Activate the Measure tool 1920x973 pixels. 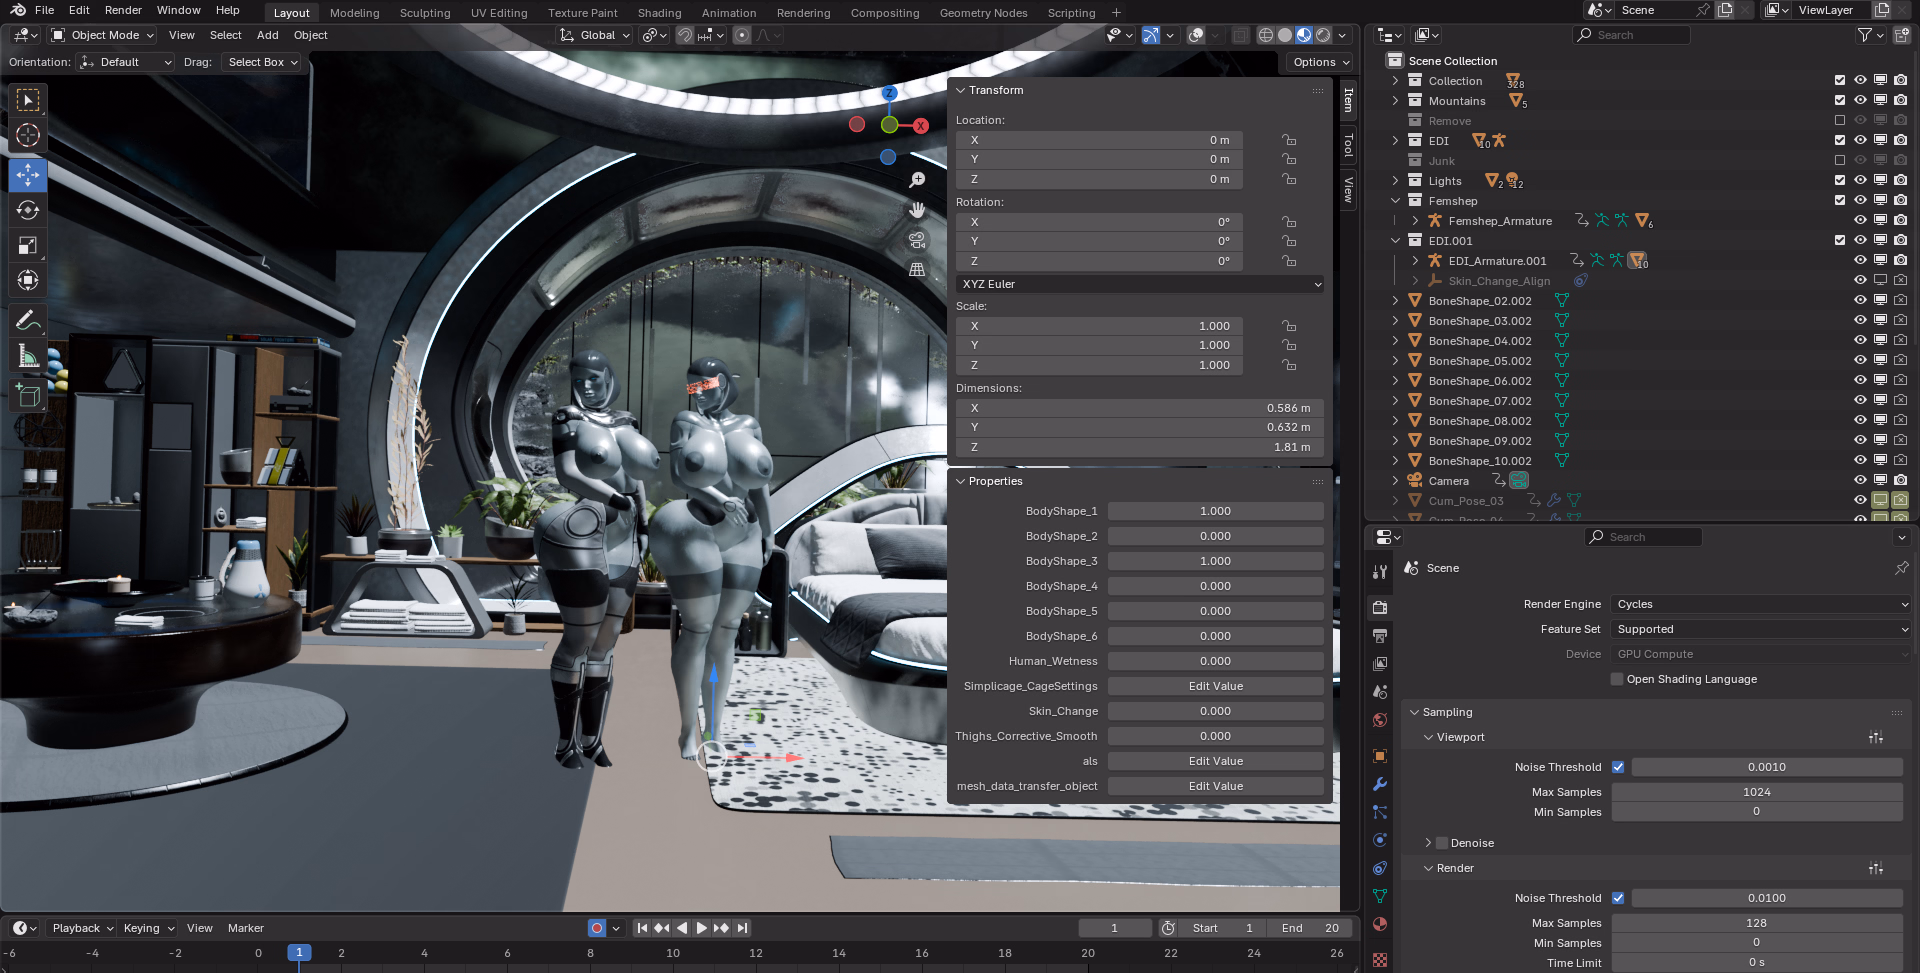click(28, 357)
